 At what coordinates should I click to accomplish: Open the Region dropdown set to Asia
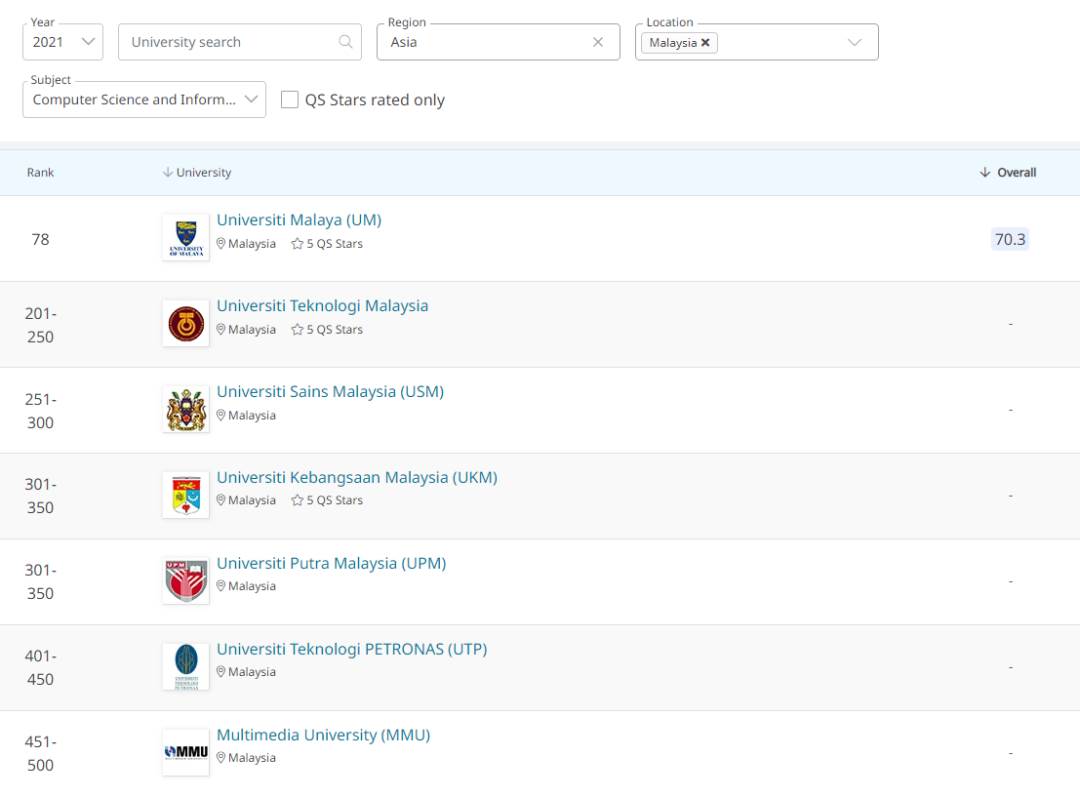(x=498, y=42)
